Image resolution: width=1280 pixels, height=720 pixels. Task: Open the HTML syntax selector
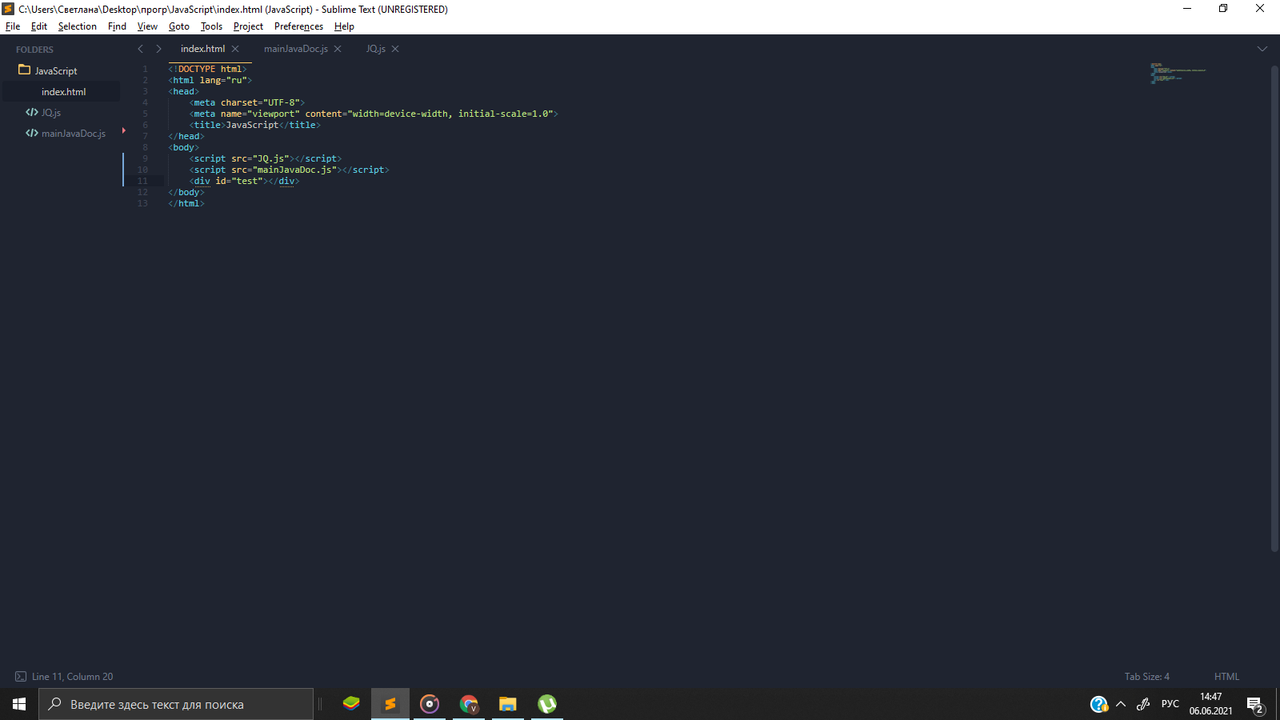click(1227, 677)
